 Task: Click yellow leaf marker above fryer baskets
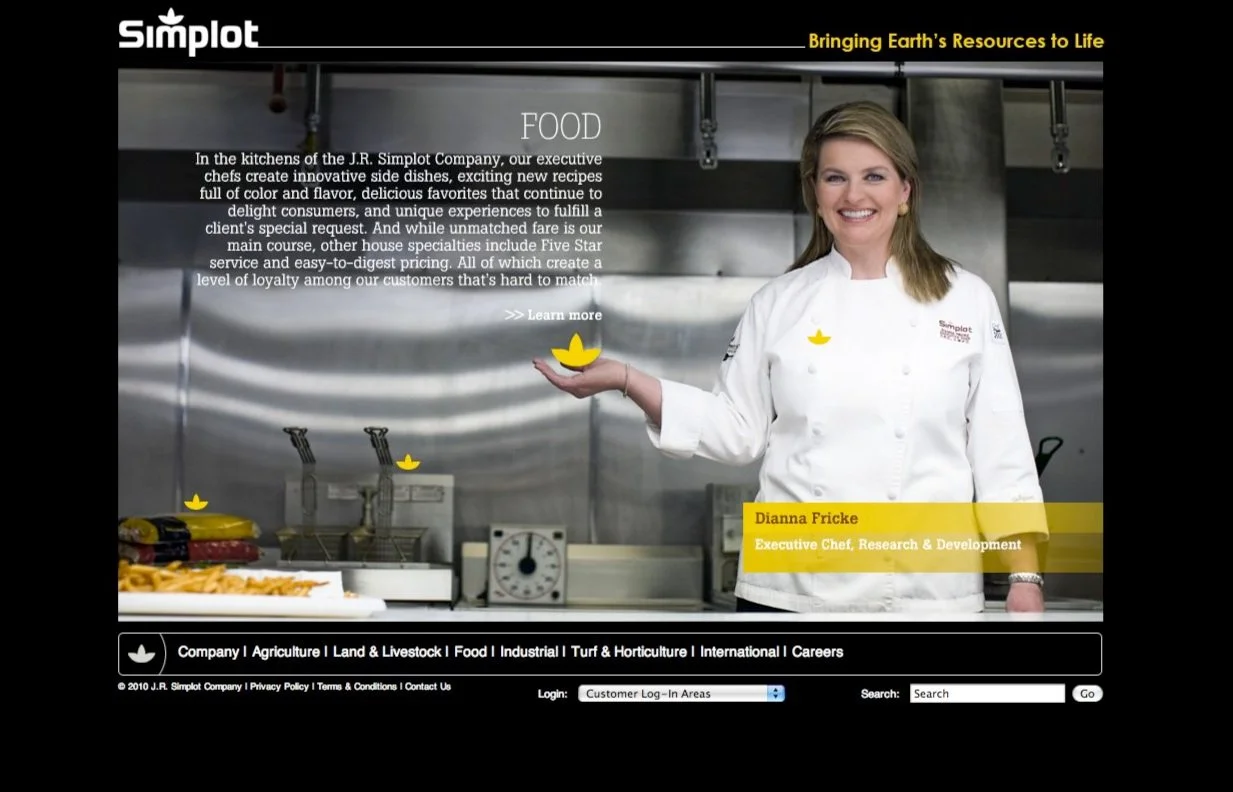(408, 462)
